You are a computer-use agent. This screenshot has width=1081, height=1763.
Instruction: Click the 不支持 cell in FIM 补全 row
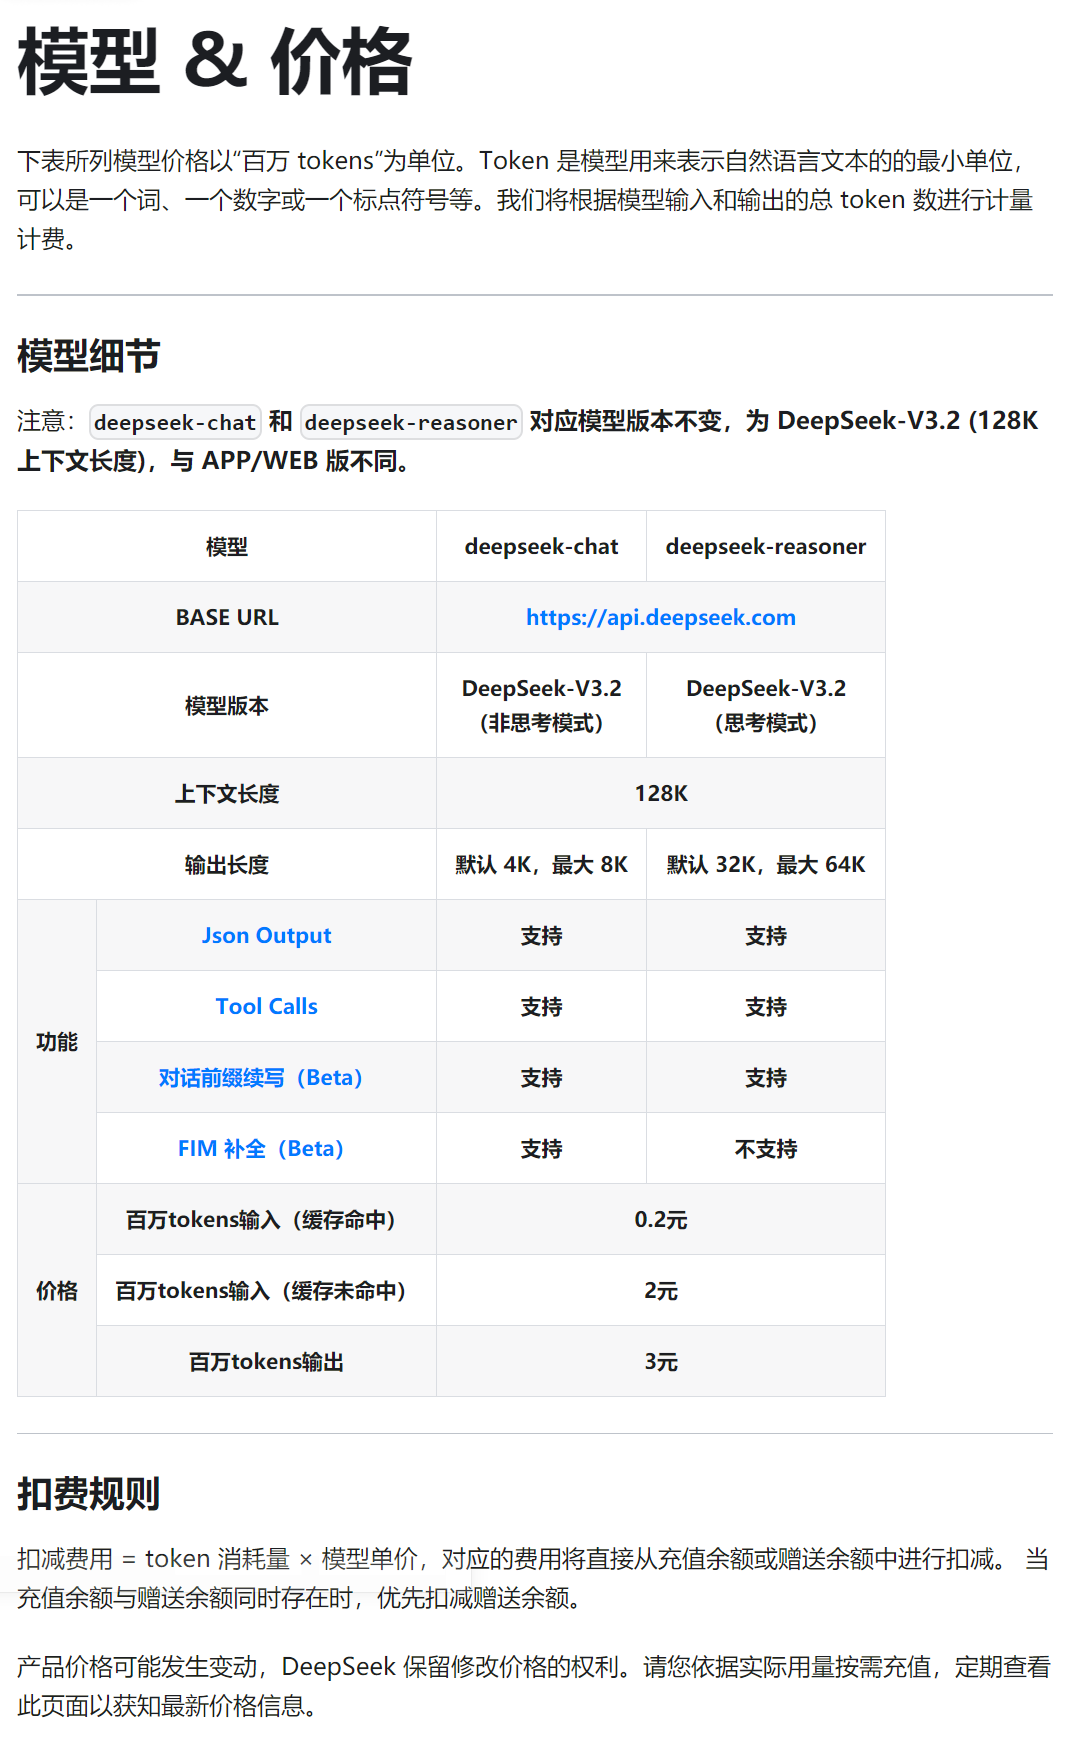[x=766, y=1149]
